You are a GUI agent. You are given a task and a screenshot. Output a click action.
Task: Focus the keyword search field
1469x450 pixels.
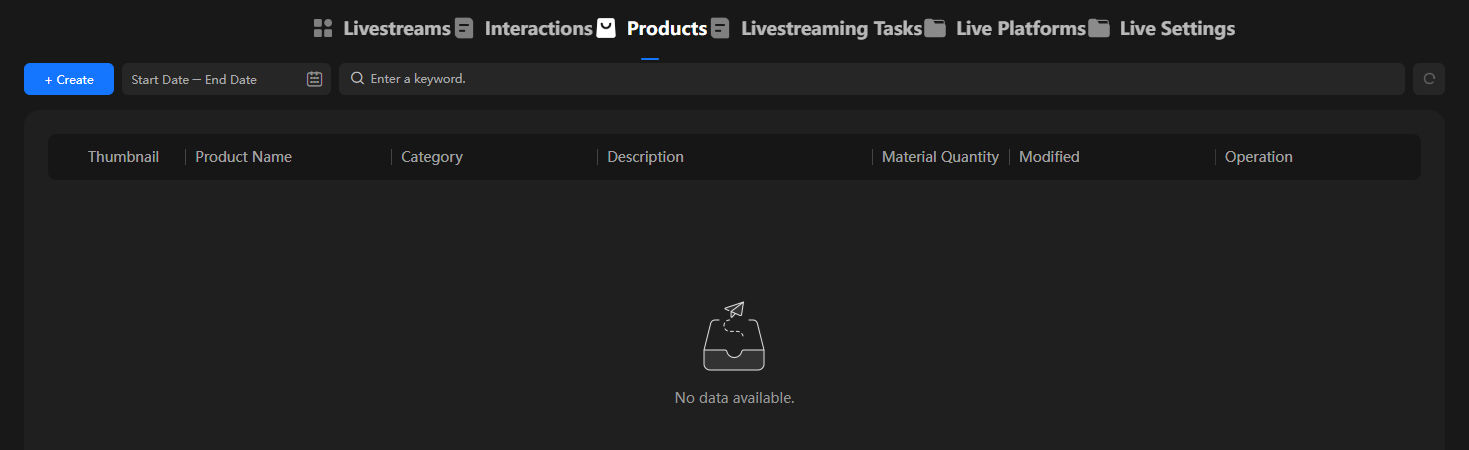[x=872, y=79]
